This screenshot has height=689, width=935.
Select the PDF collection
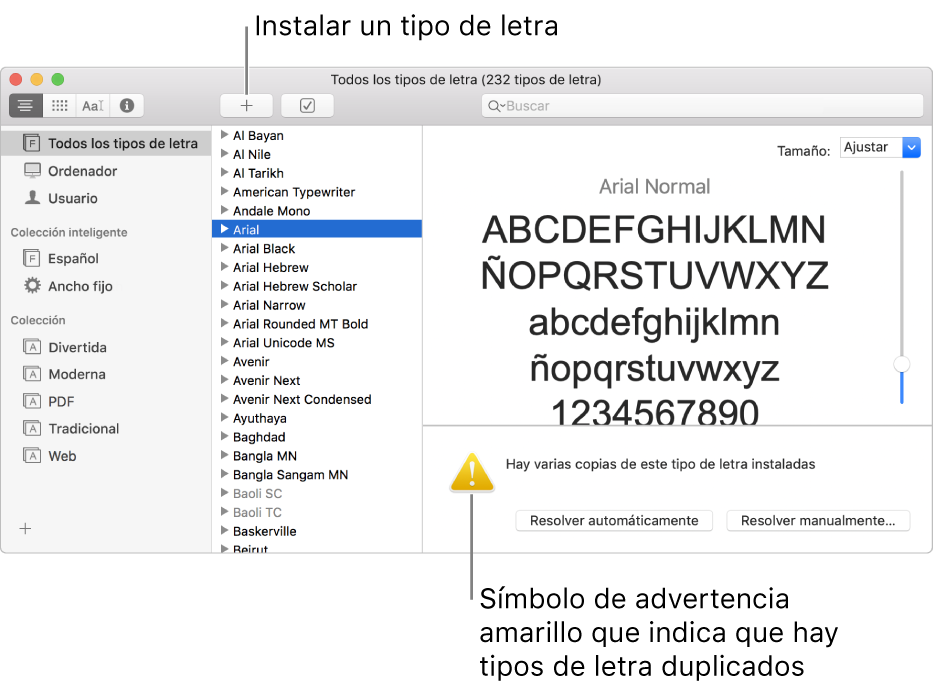tap(106, 401)
